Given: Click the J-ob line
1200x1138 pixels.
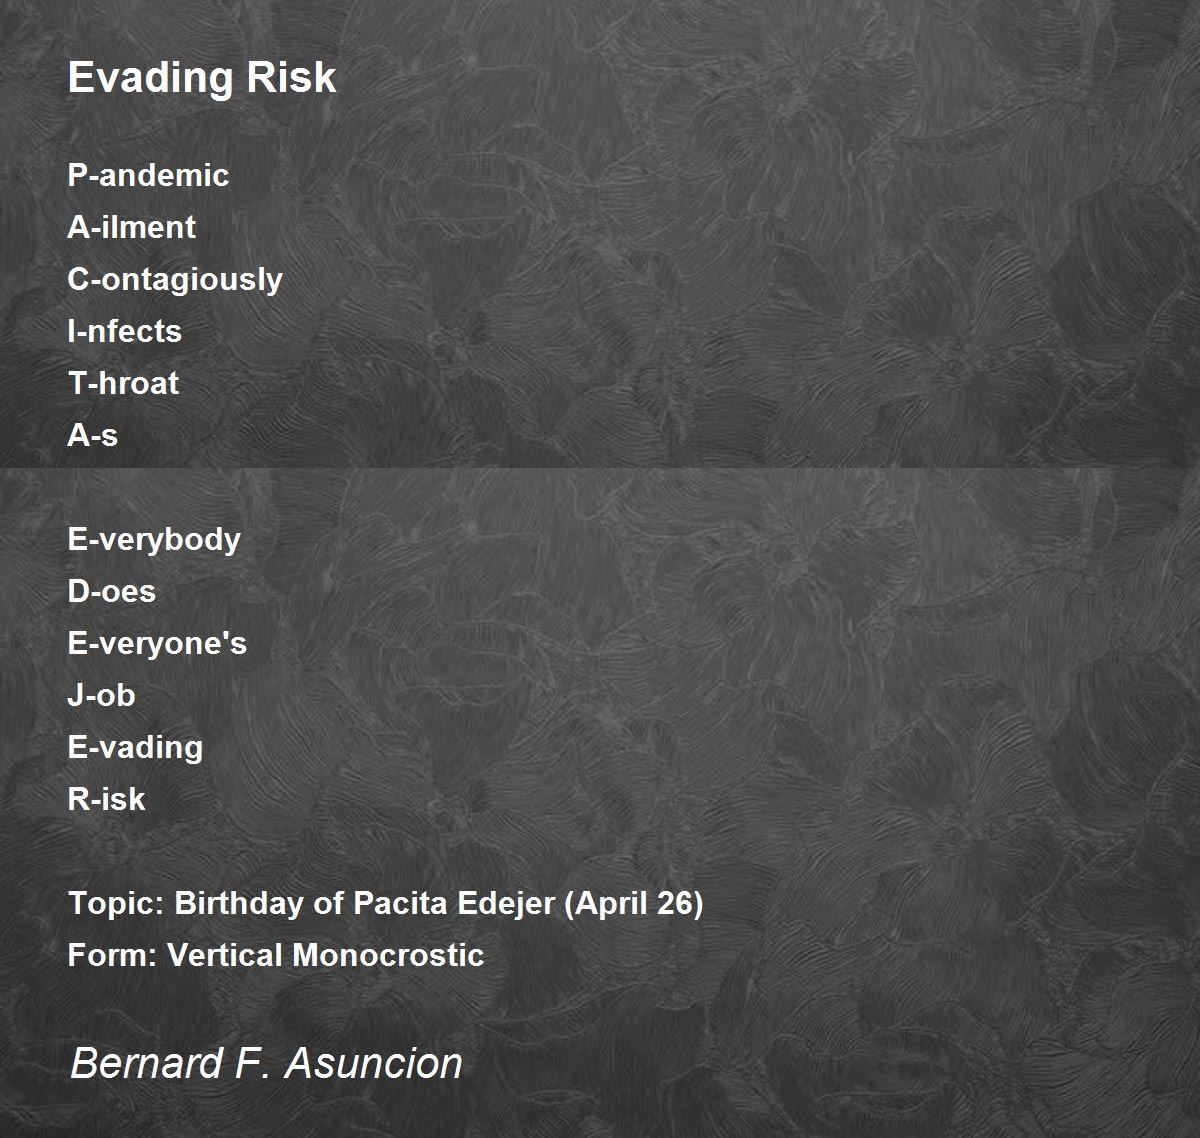Looking at the screenshot, I should click(x=101, y=695).
